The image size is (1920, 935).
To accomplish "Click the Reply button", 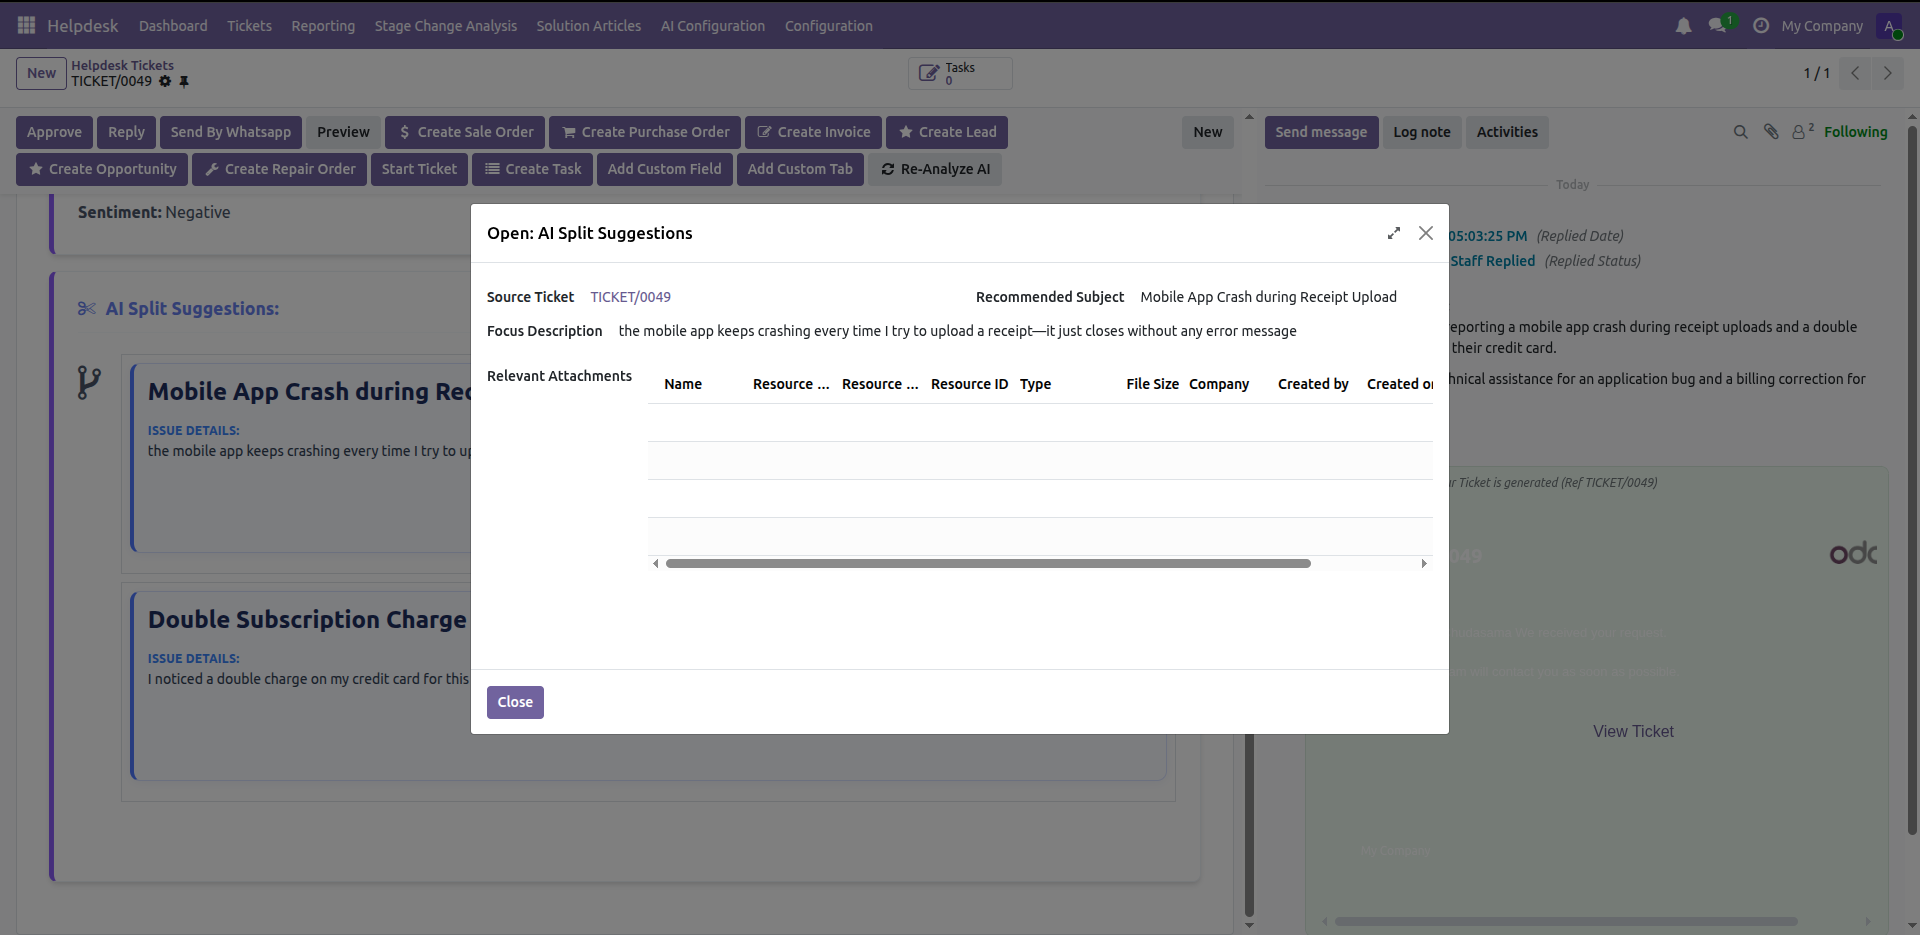I will [126, 132].
